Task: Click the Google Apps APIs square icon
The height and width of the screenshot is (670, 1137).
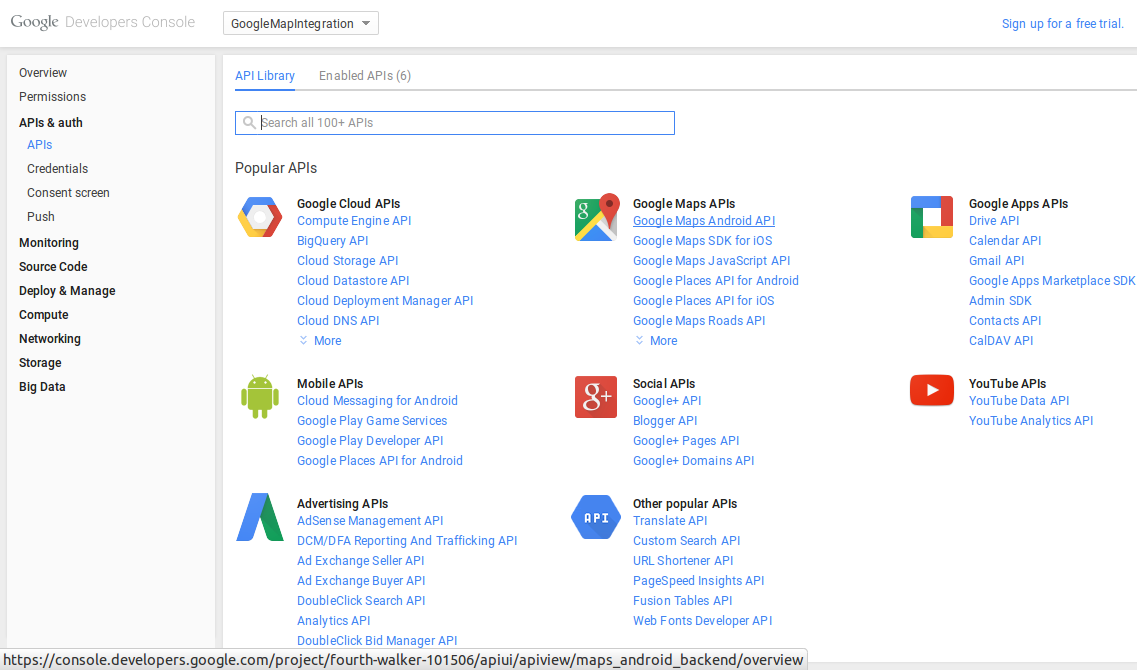Action: (x=932, y=217)
